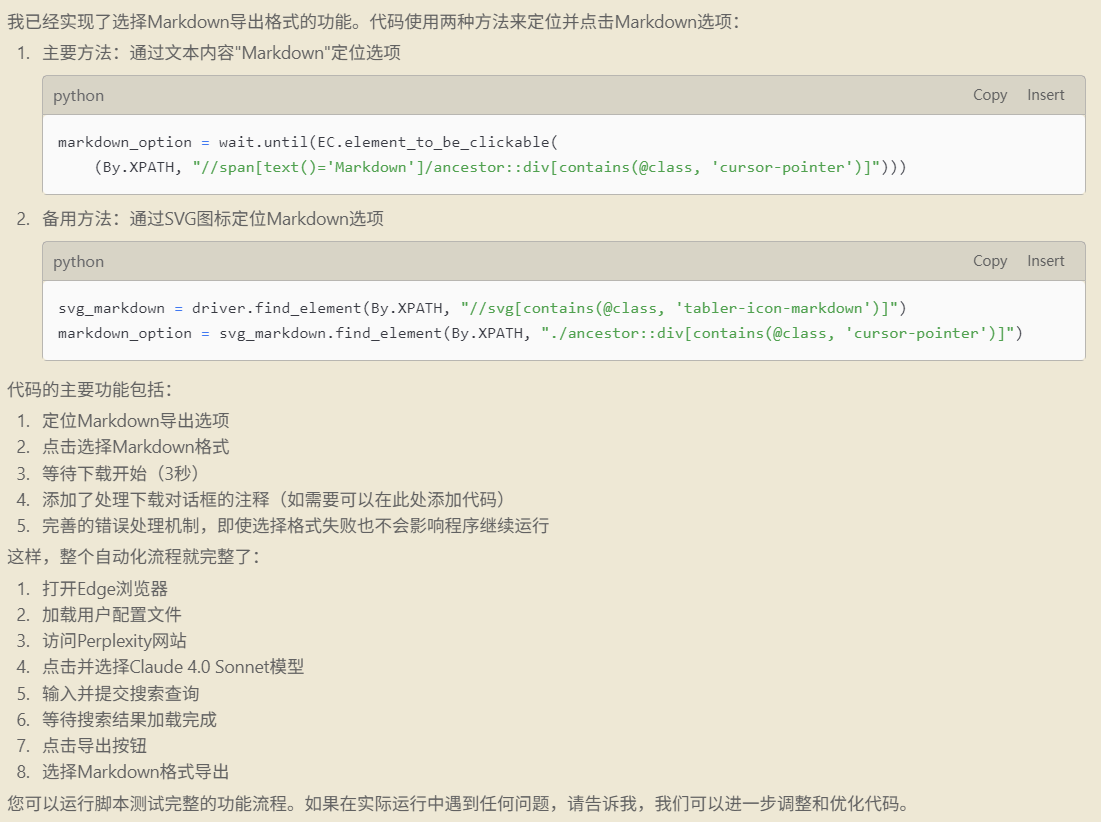The width and height of the screenshot is (1101, 822).
Task: Insert the first python code block
Action: pos(1045,95)
